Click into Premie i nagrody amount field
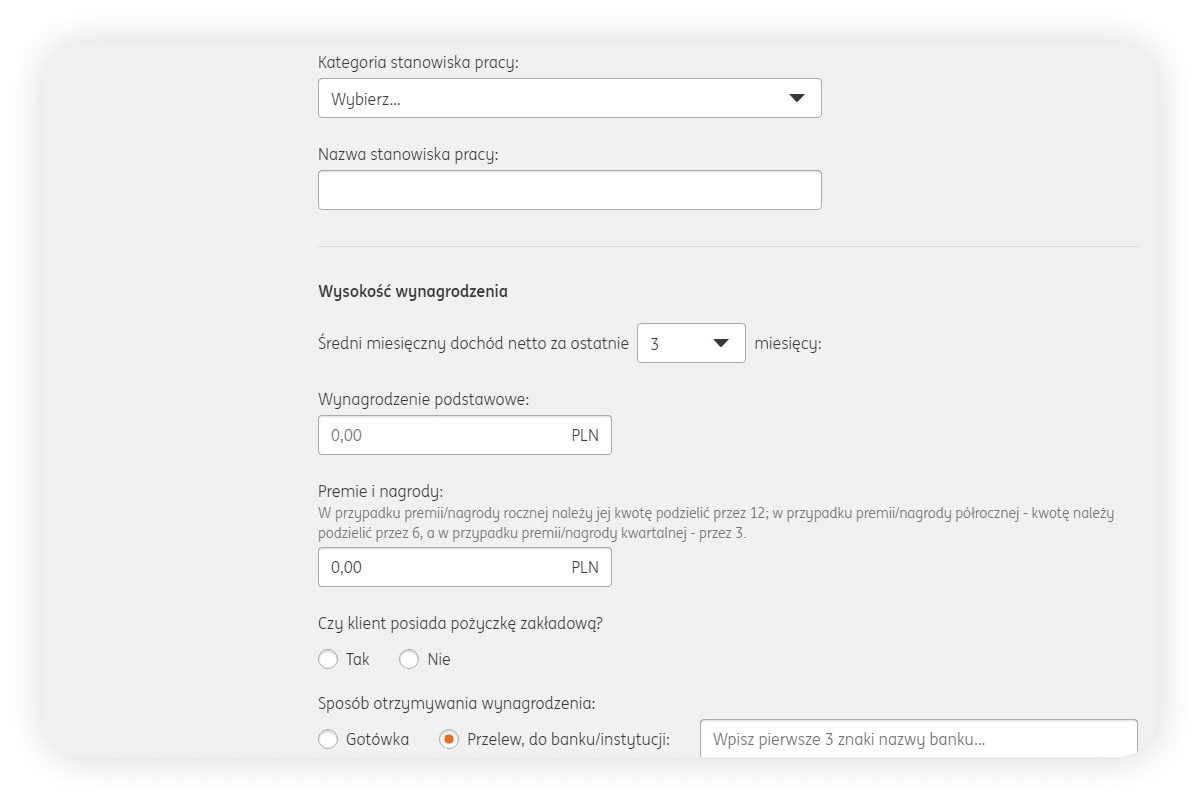Screen dimensions: 1200x800 440,567
